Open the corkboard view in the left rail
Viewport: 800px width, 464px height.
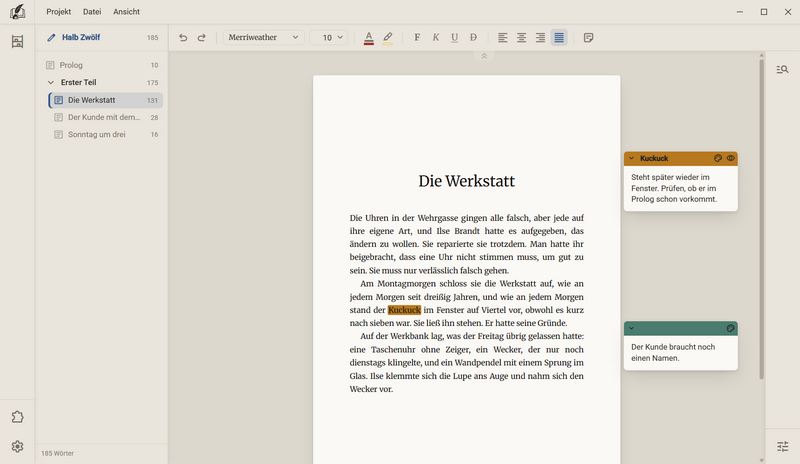click(17, 42)
